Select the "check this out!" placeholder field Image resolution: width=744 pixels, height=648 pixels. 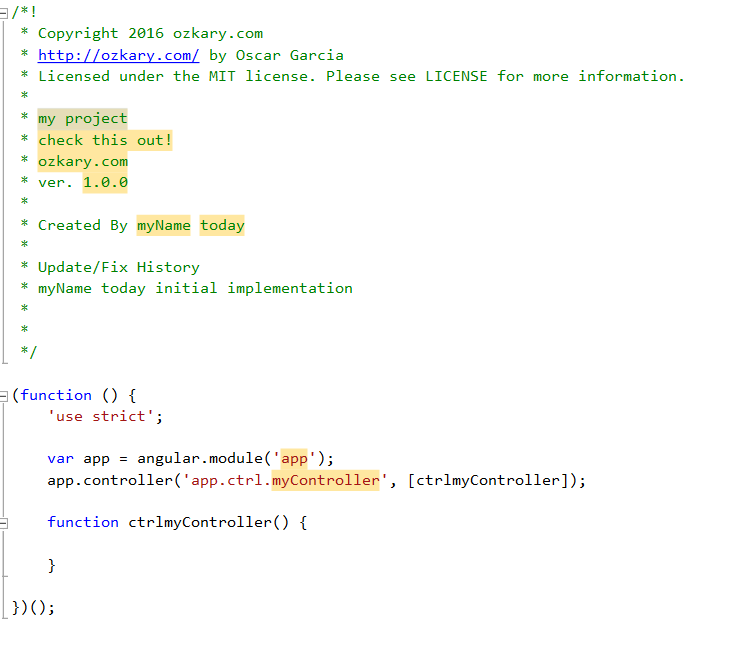click(x=105, y=140)
